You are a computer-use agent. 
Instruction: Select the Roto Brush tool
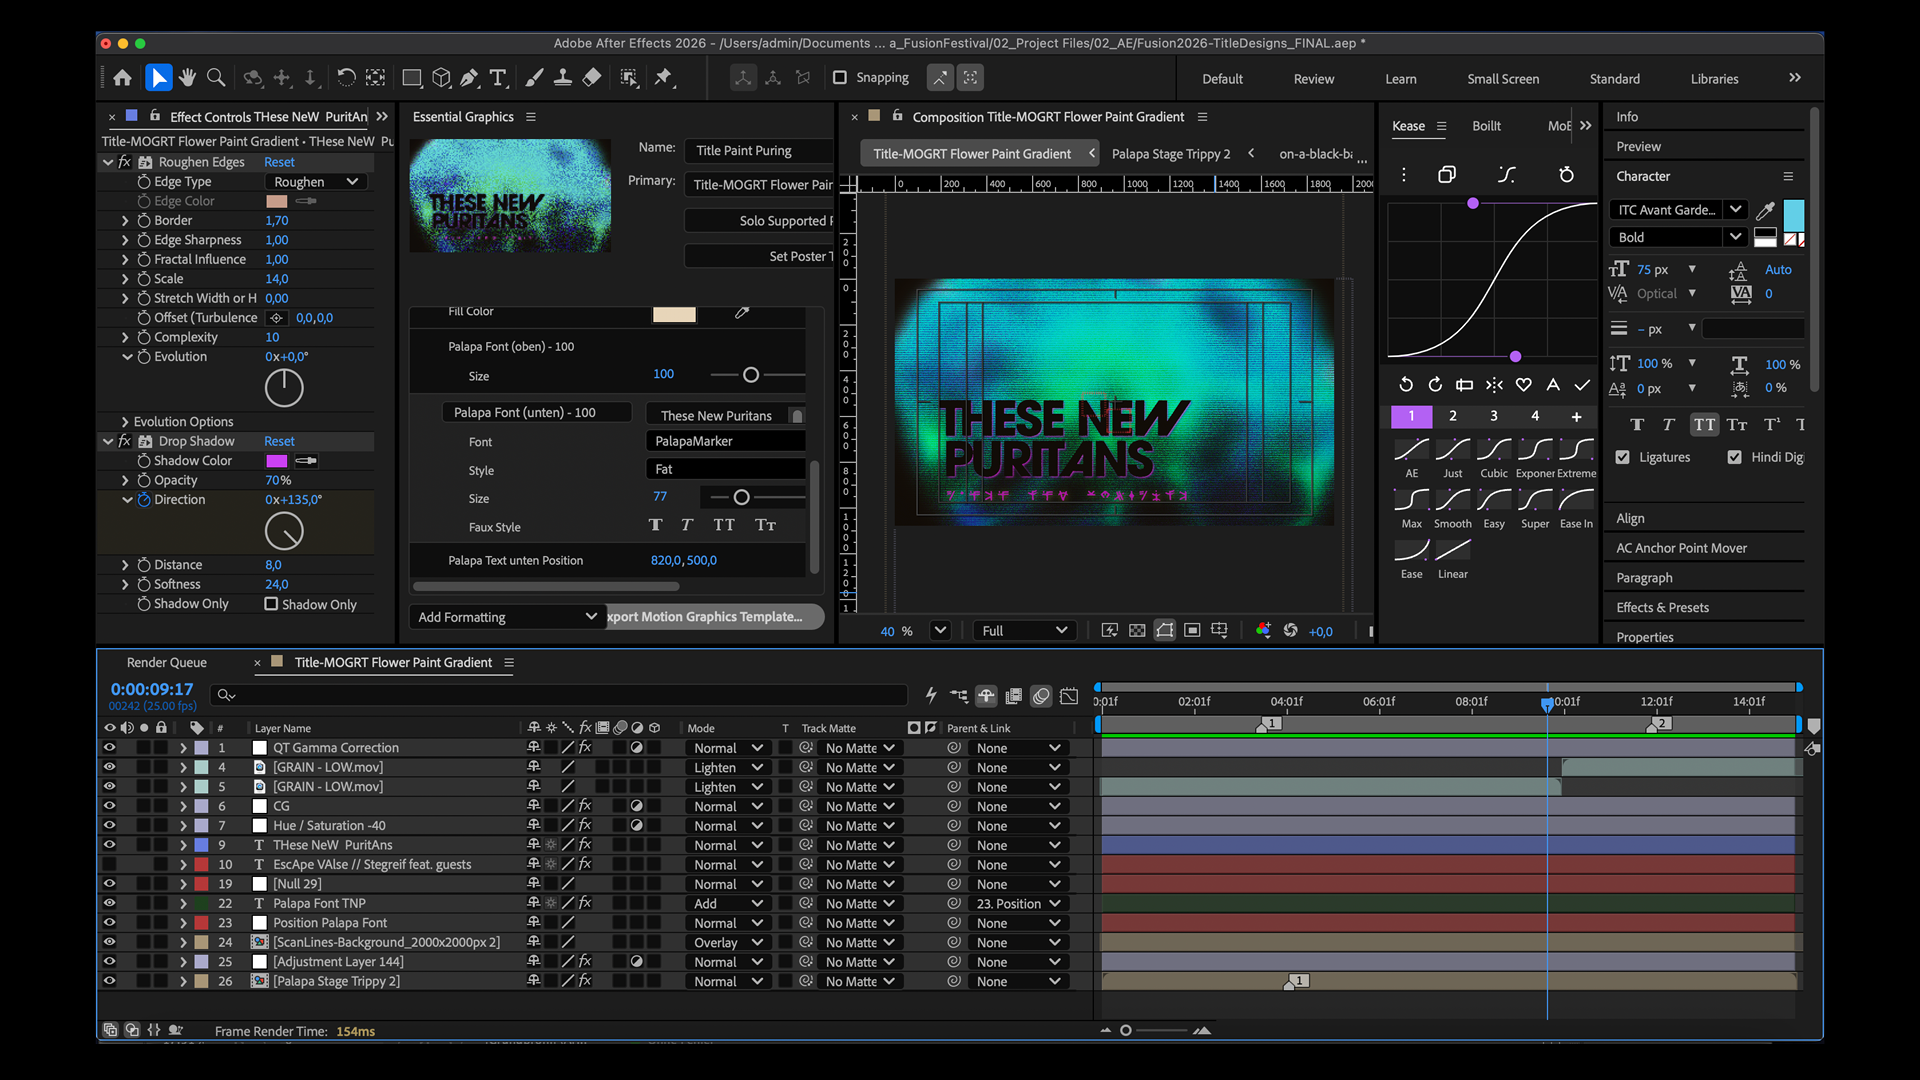pyautogui.click(x=629, y=78)
